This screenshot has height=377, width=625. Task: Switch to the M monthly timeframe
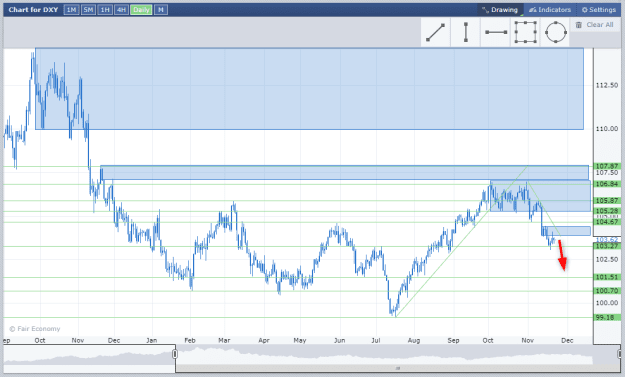161,10
